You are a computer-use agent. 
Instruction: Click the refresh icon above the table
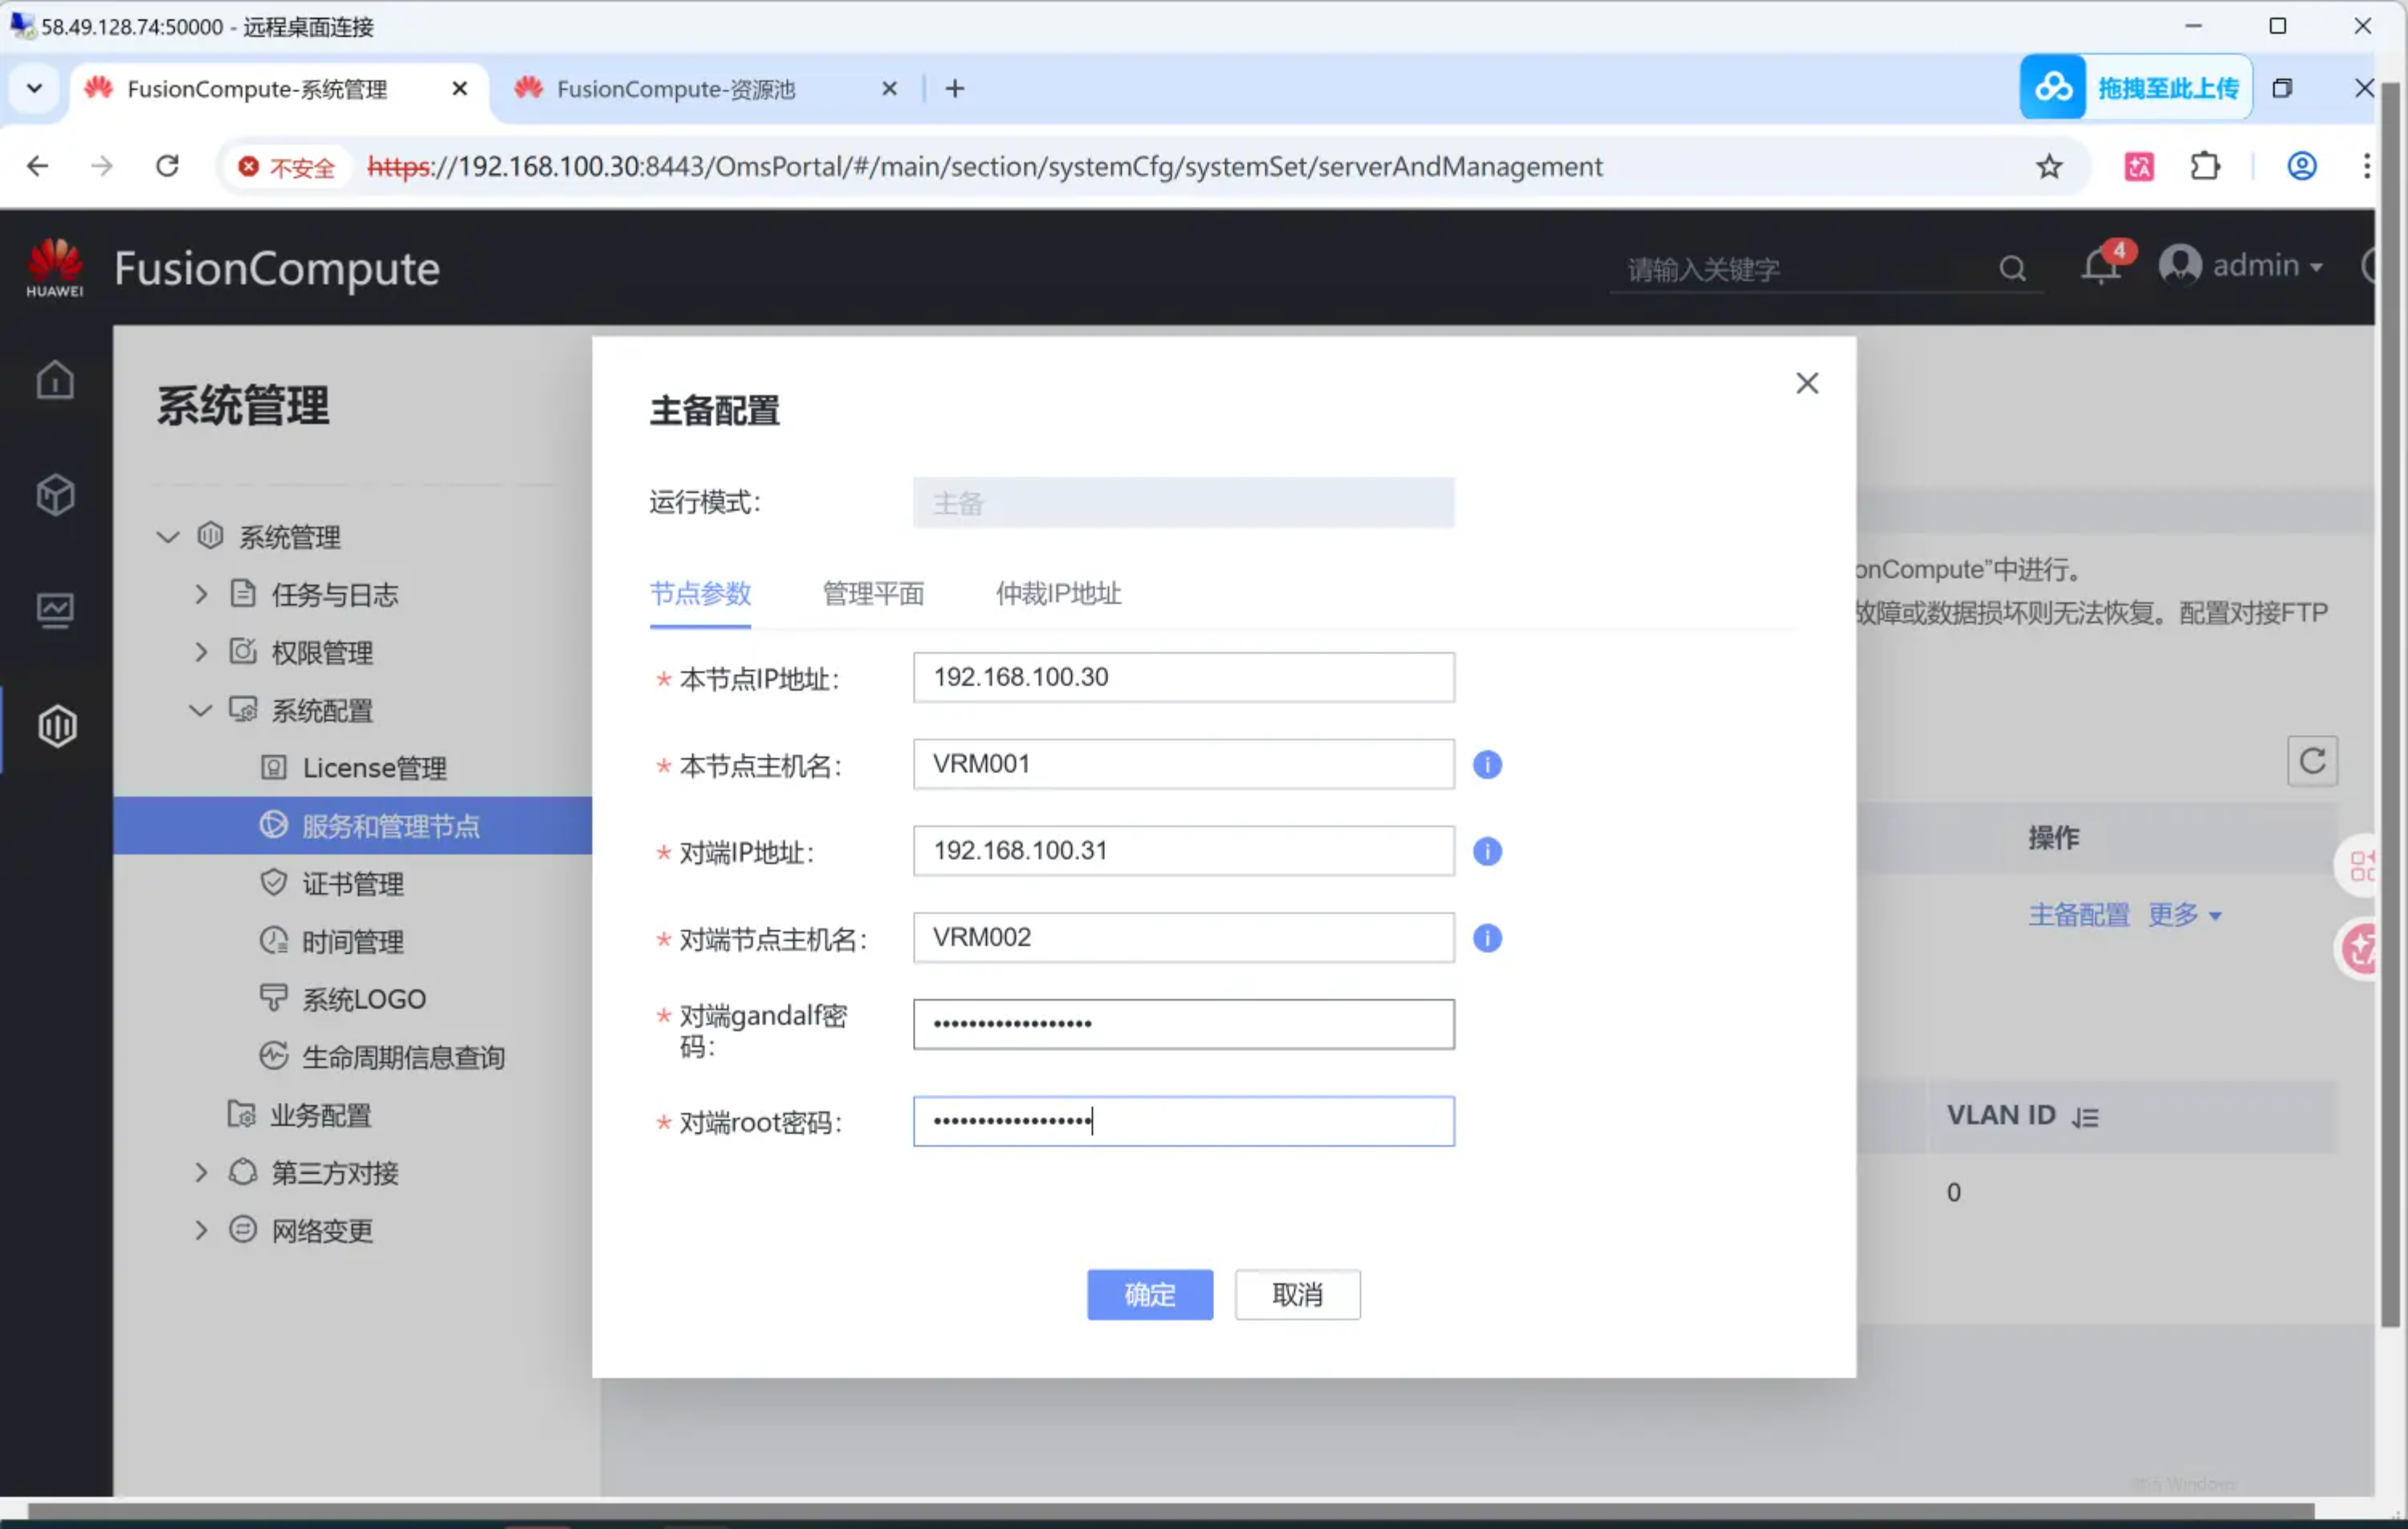click(2311, 762)
